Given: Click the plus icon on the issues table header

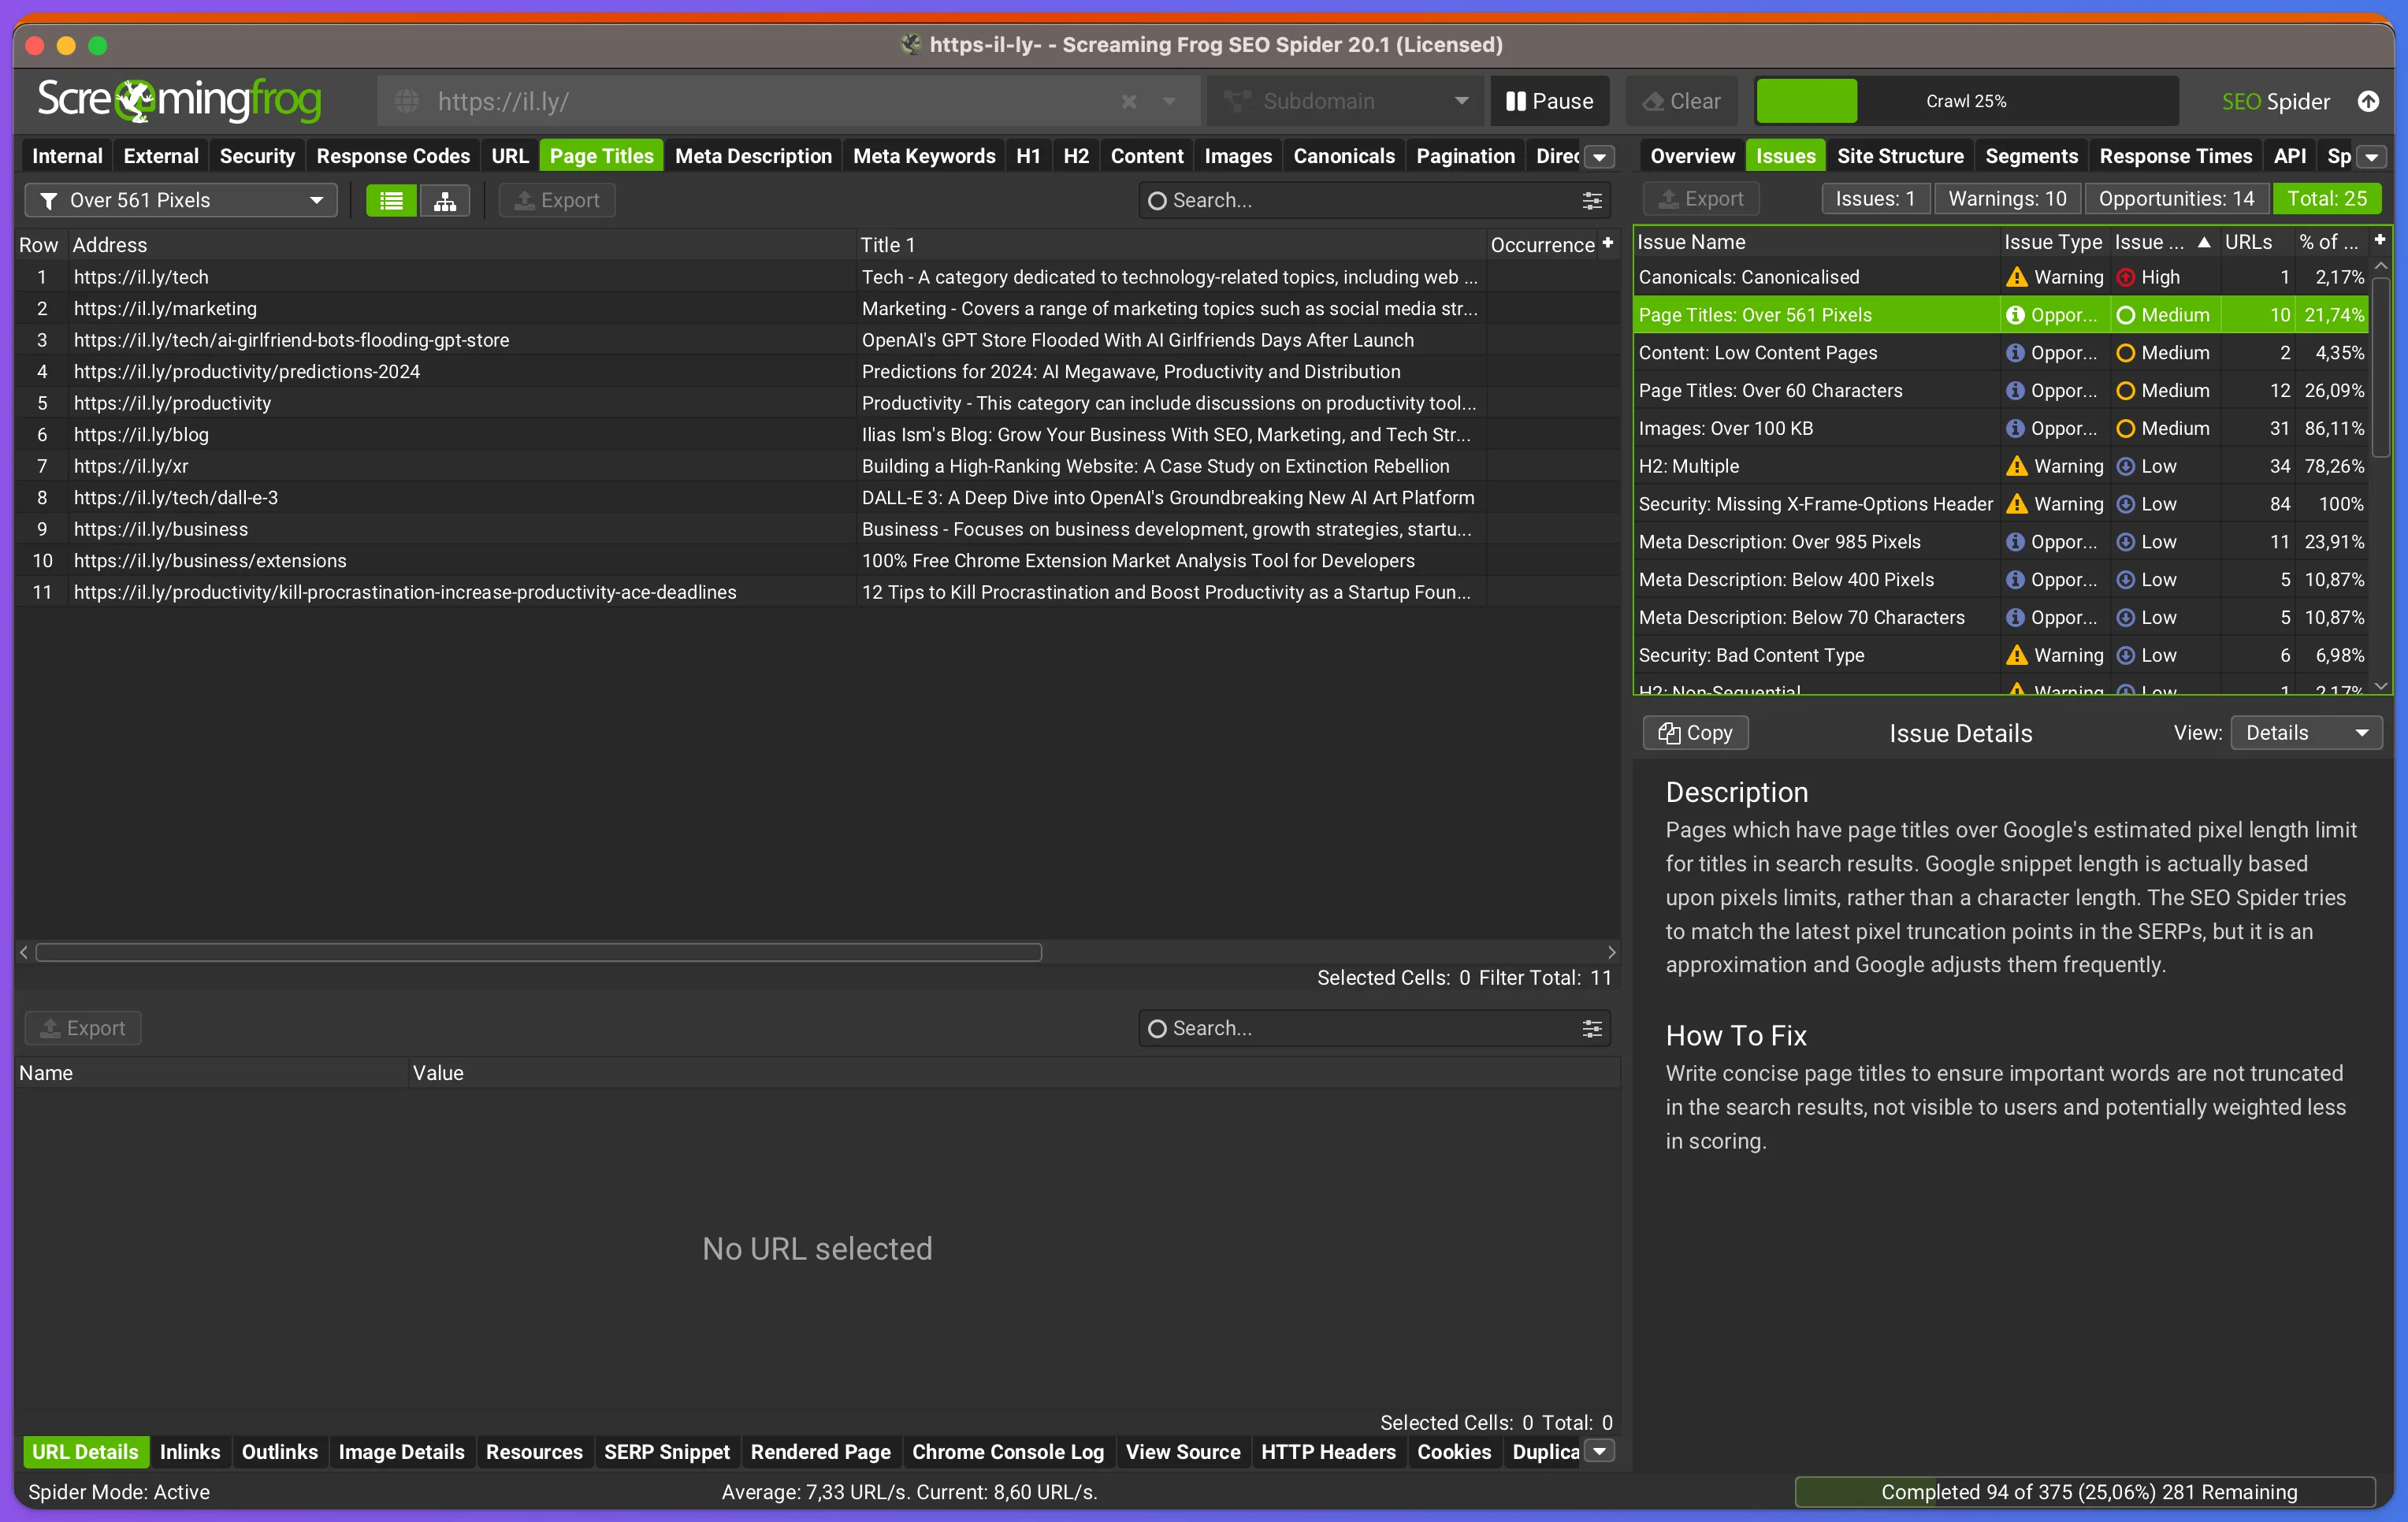Looking at the screenshot, I should point(2380,240).
